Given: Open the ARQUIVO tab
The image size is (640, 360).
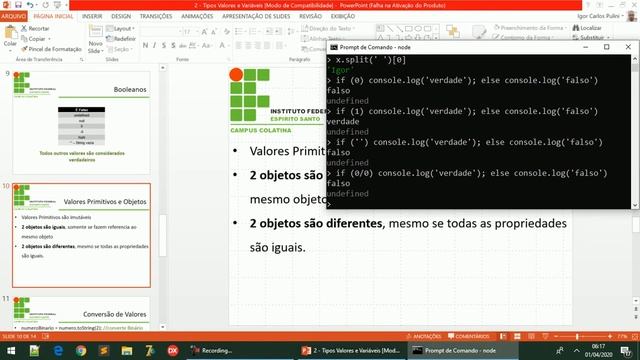Looking at the screenshot, I should [x=13, y=16].
